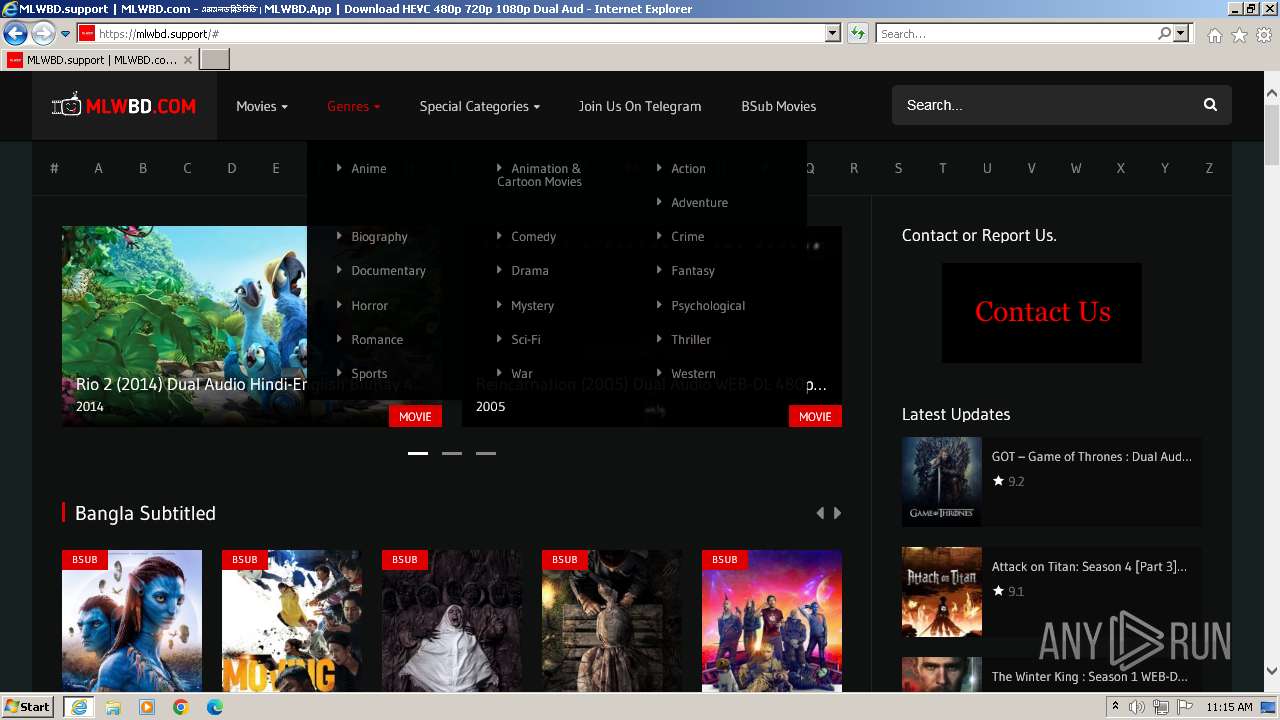1280x720 pixels.
Task: Open IE search provider dropdown arrow
Action: pyautogui.click(x=1181, y=34)
